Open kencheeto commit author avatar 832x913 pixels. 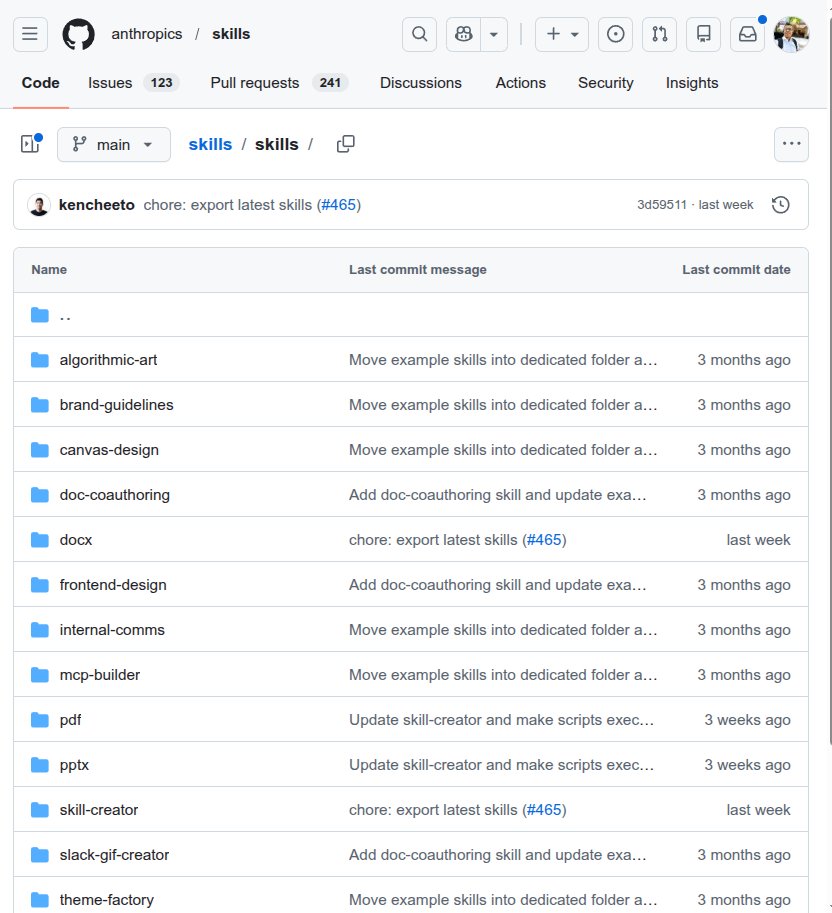39,205
